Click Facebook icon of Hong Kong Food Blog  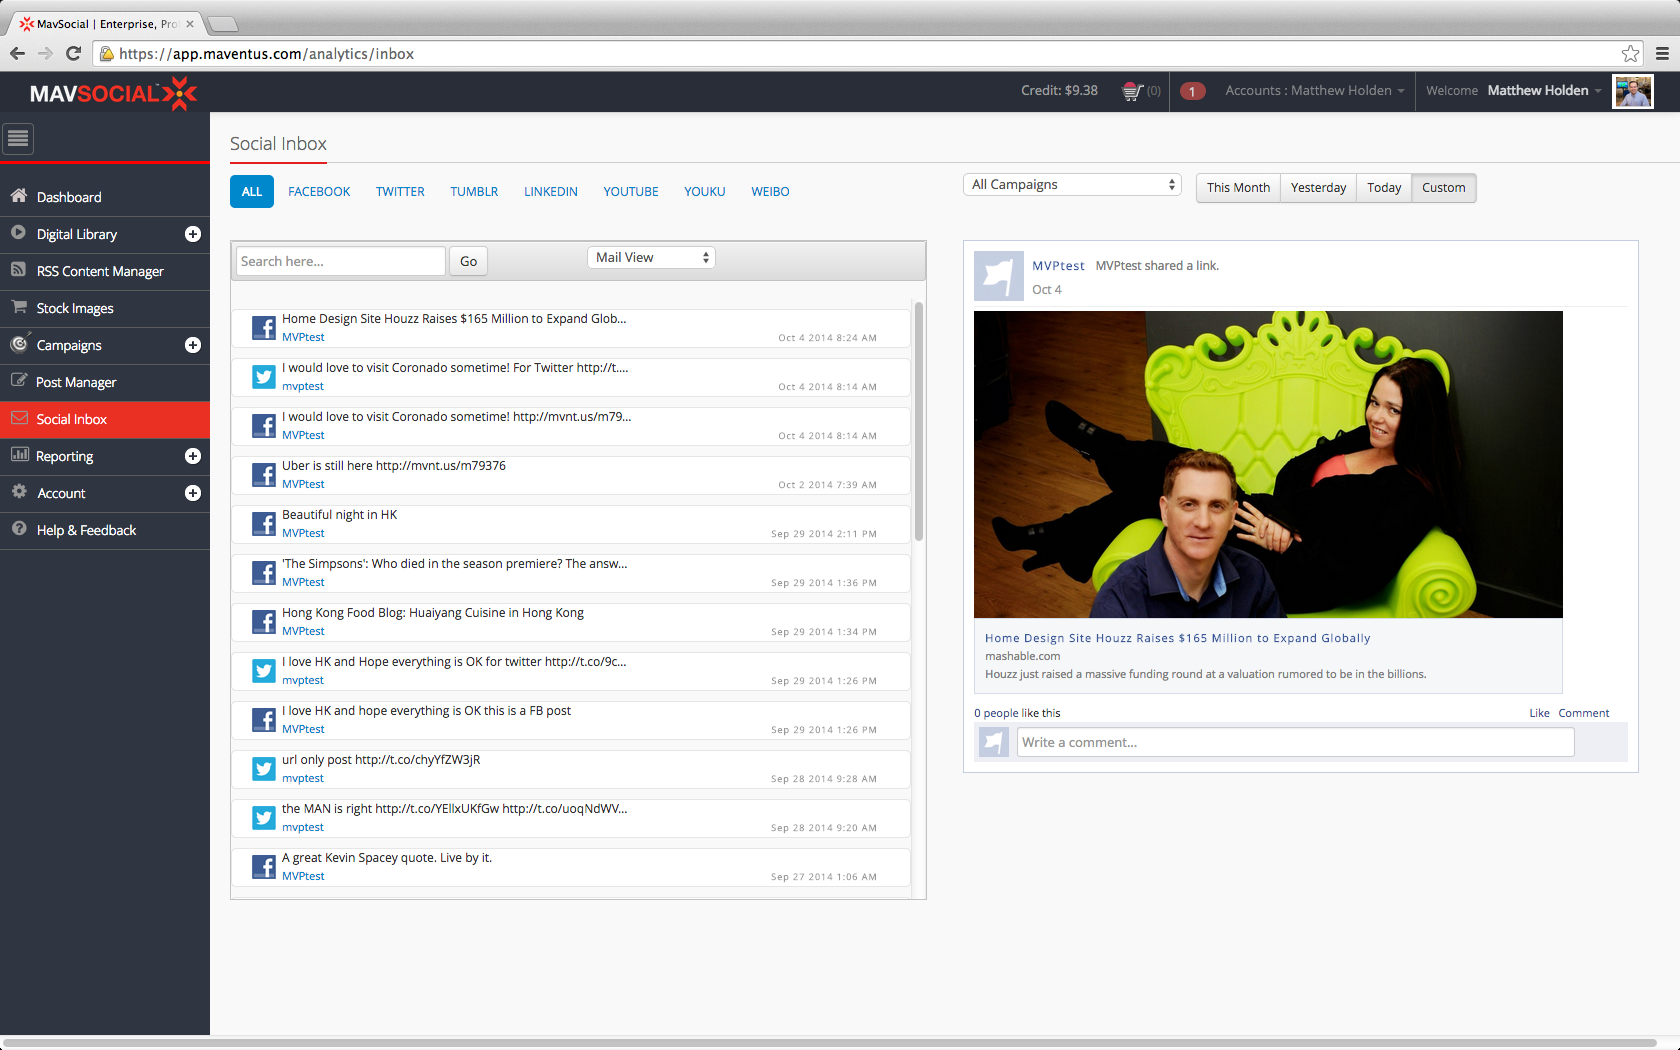click(264, 622)
